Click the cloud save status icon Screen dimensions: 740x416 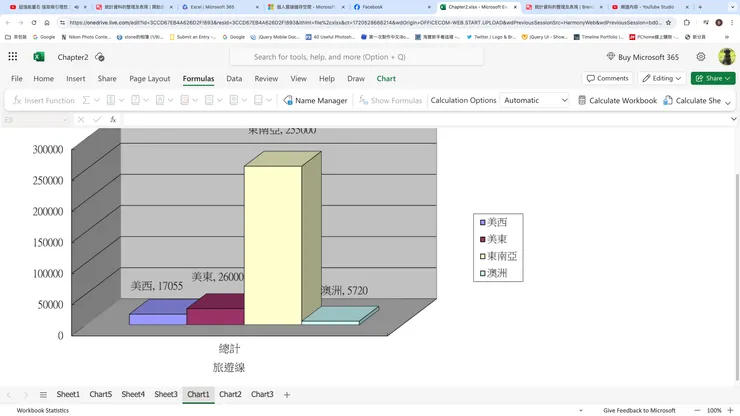100,57
